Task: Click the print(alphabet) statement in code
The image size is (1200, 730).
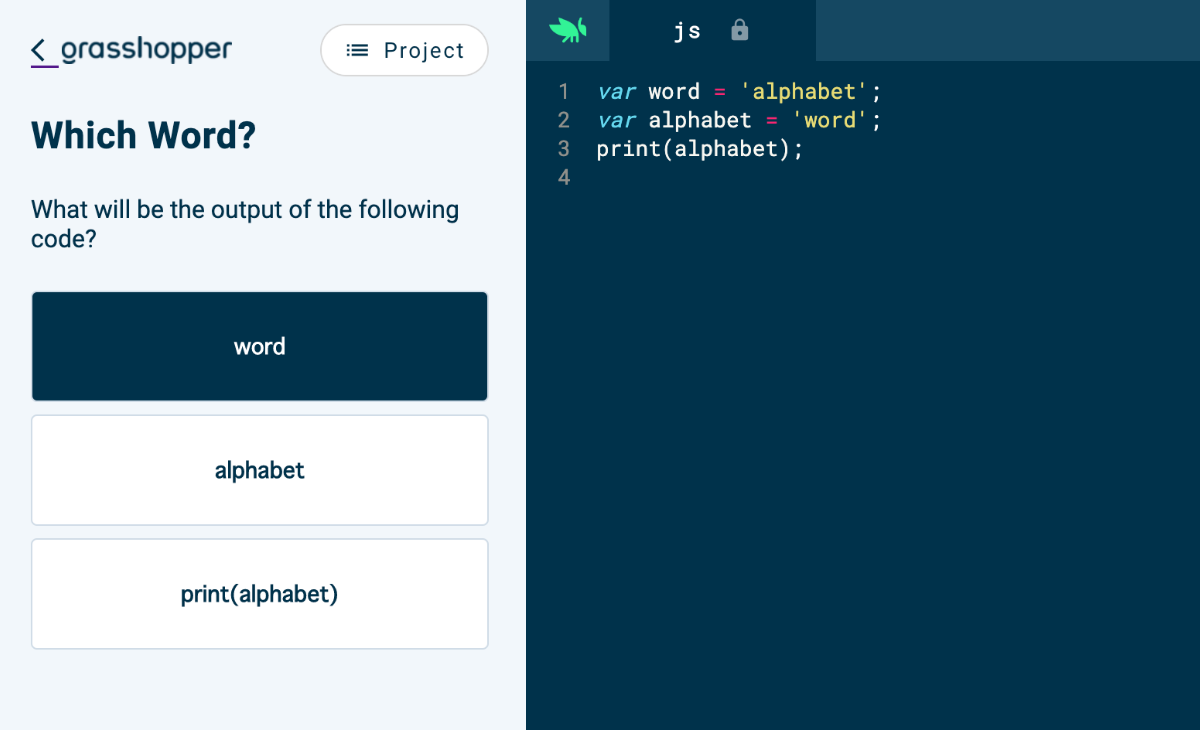Action: 699,149
